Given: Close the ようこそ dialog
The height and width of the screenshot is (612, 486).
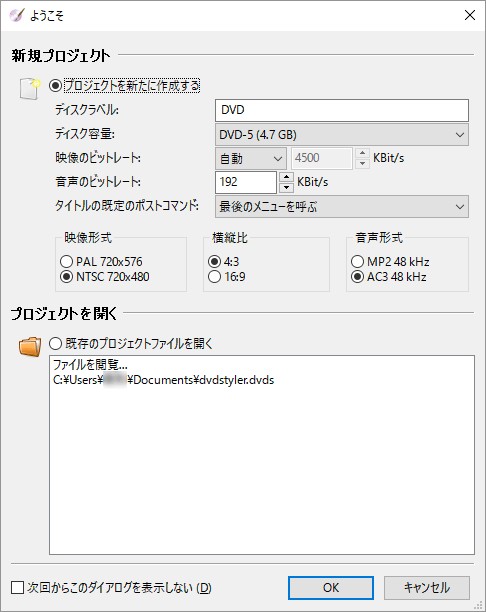Looking at the screenshot, I should click(x=470, y=15).
